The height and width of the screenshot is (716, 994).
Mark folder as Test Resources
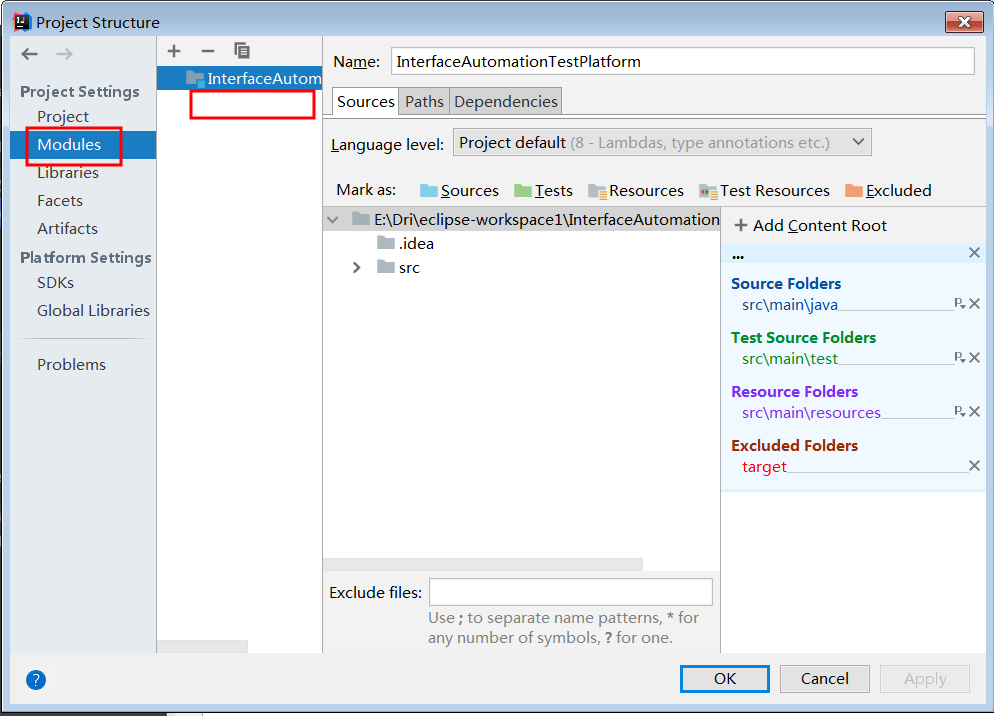click(x=765, y=190)
